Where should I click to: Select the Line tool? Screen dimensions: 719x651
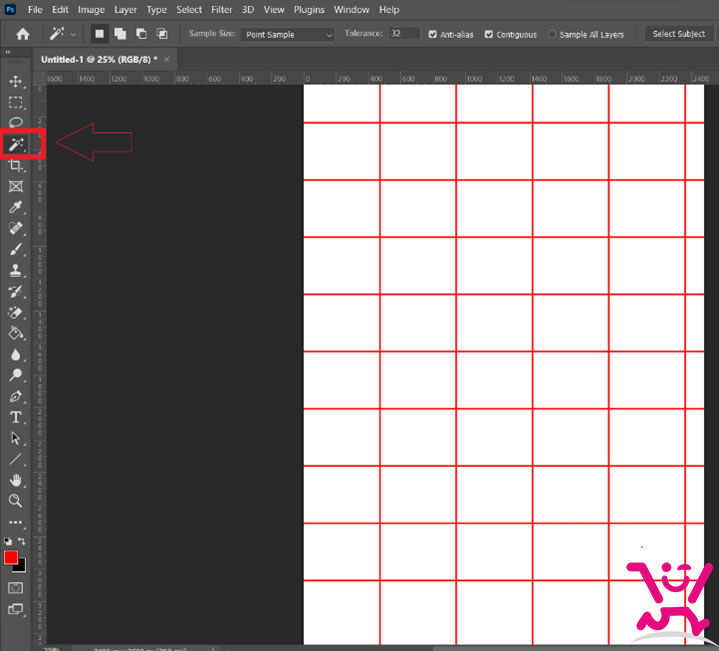(16, 459)
